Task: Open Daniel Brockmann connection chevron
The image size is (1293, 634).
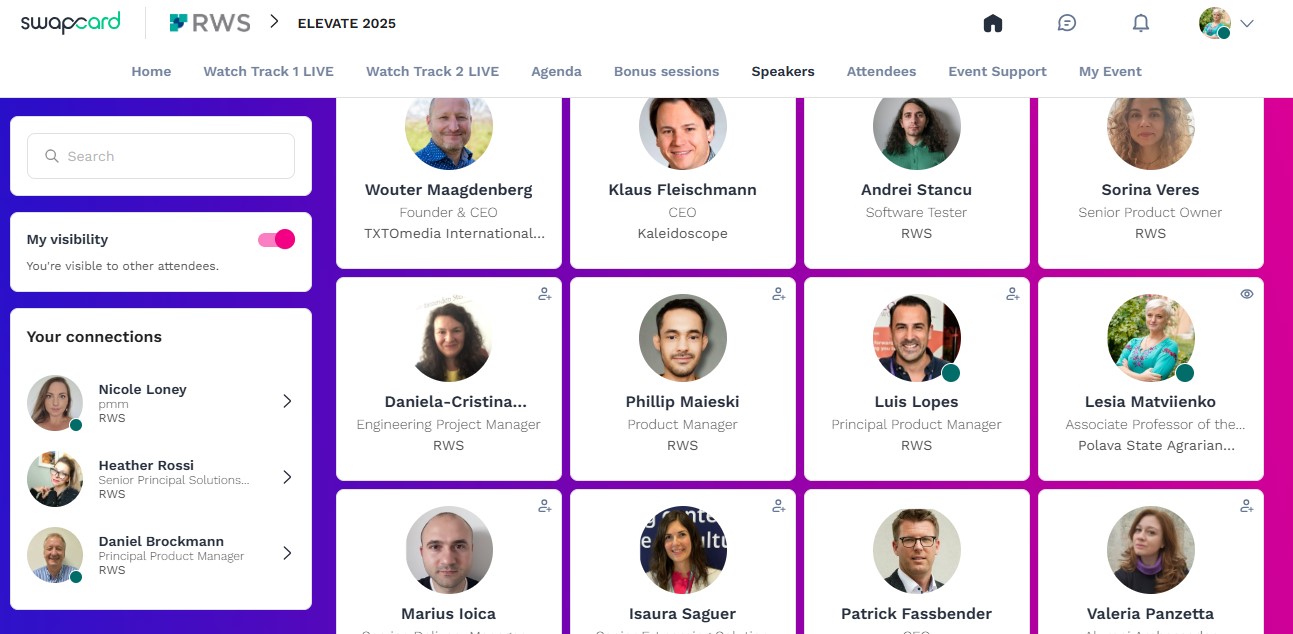Action: pos(287,553)
